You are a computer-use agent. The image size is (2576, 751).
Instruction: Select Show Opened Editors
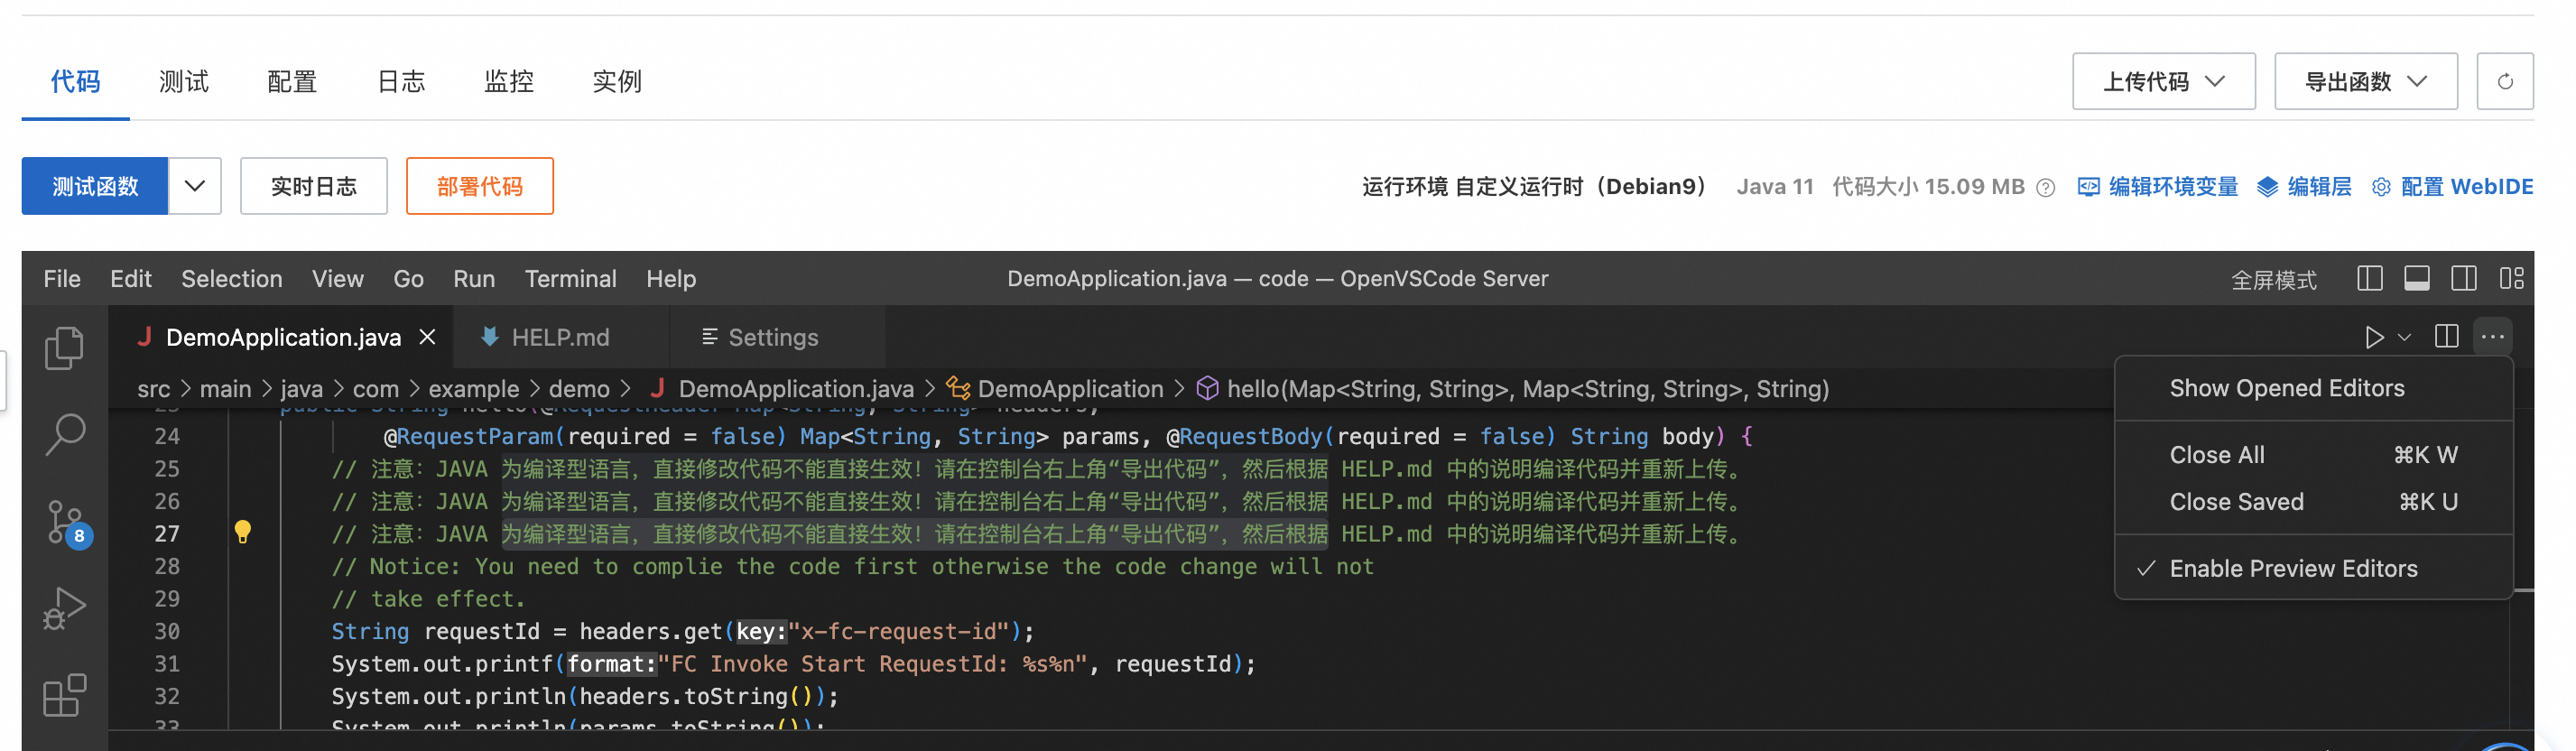2313,388
